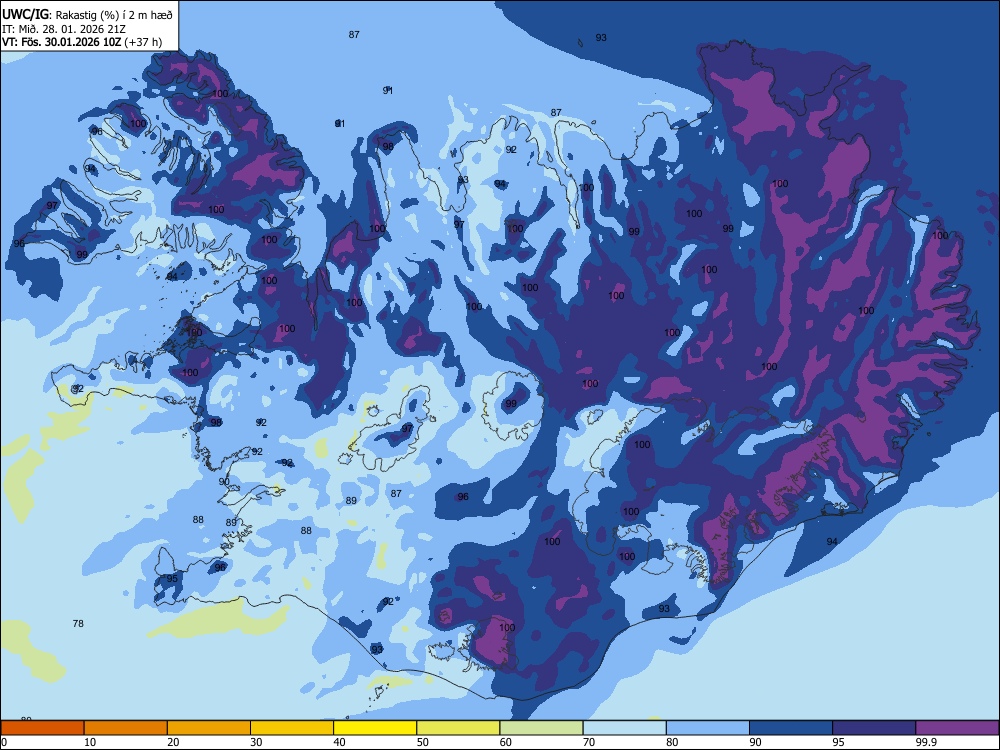Click the '78' humidity value over the ocean
Viewport: 1000px width, 750px height.
[78, 623]
